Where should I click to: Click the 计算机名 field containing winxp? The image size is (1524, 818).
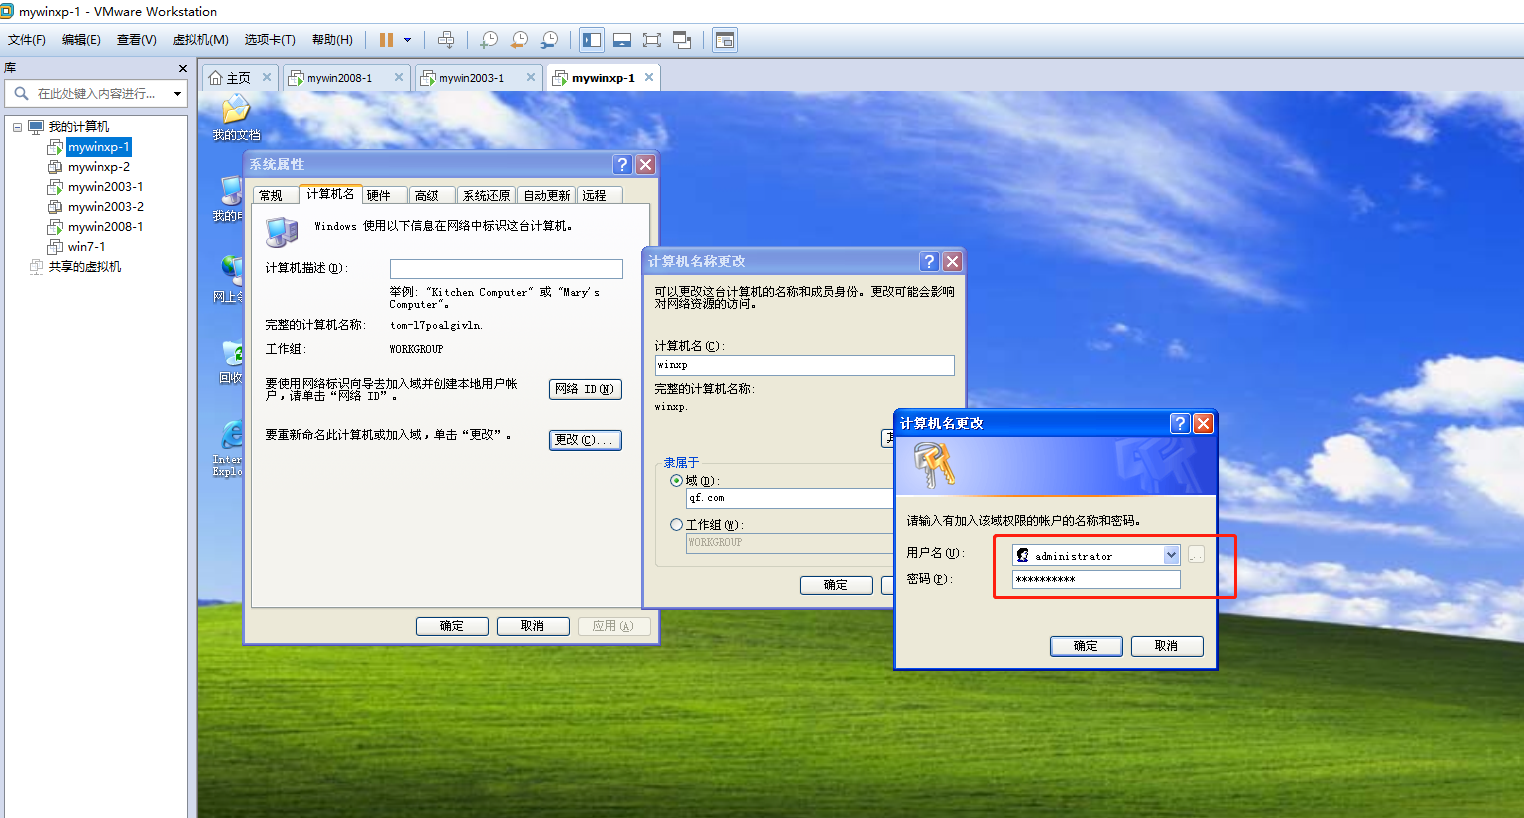804,365
